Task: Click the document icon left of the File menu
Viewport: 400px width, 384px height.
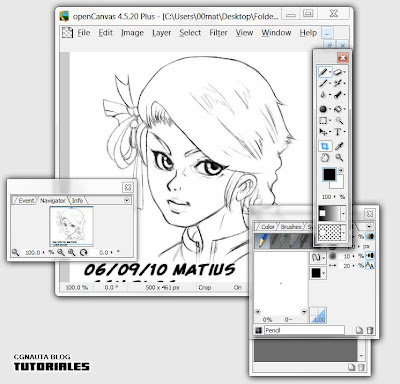Action: [67, 33]
